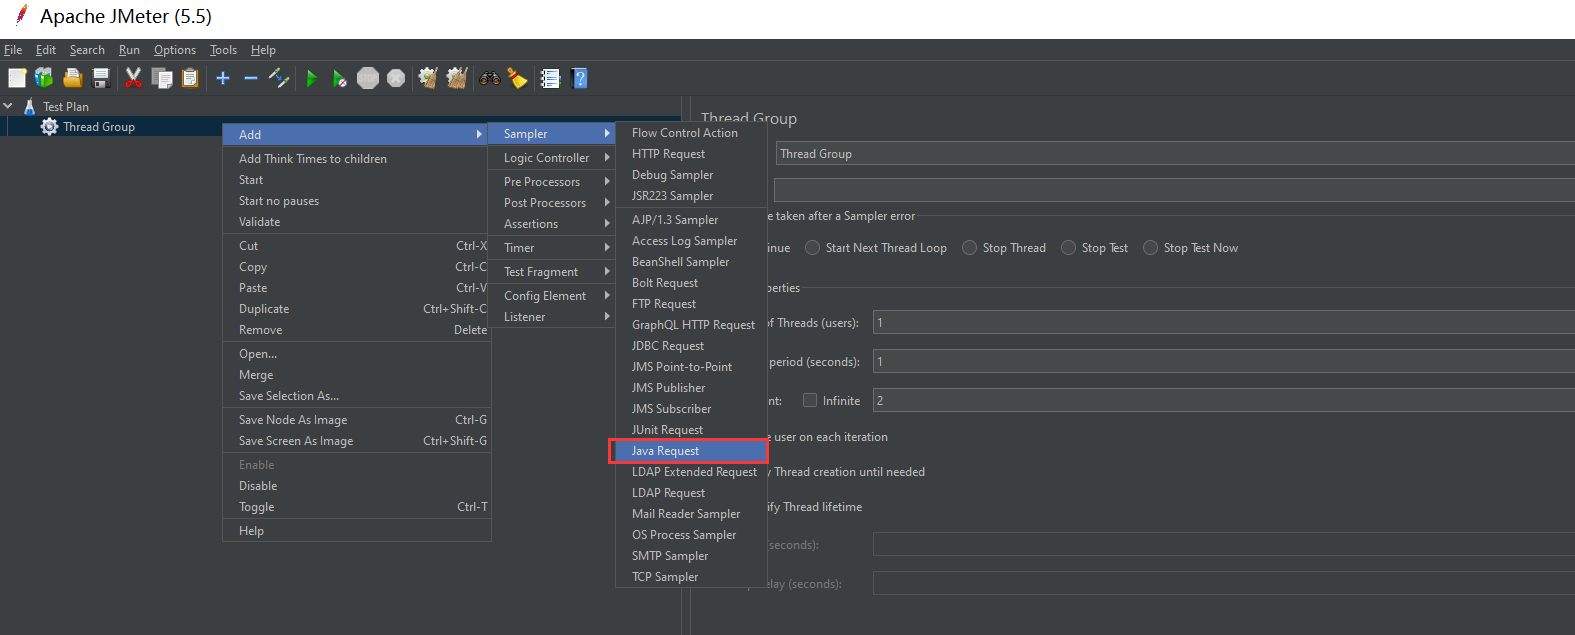Image resolution: width=1575 pixels, height=635 pixels.
Task: Choose JDBC Request sampler
Action: click(x=691, y=346)
